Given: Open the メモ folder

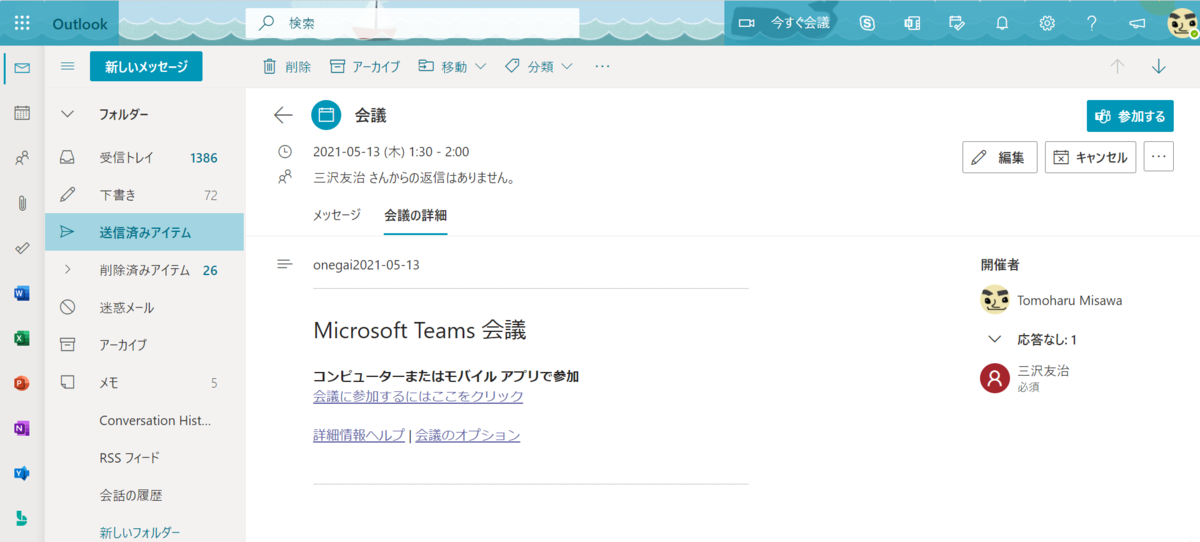Looking at the screenshot, I should coord(145,382).
